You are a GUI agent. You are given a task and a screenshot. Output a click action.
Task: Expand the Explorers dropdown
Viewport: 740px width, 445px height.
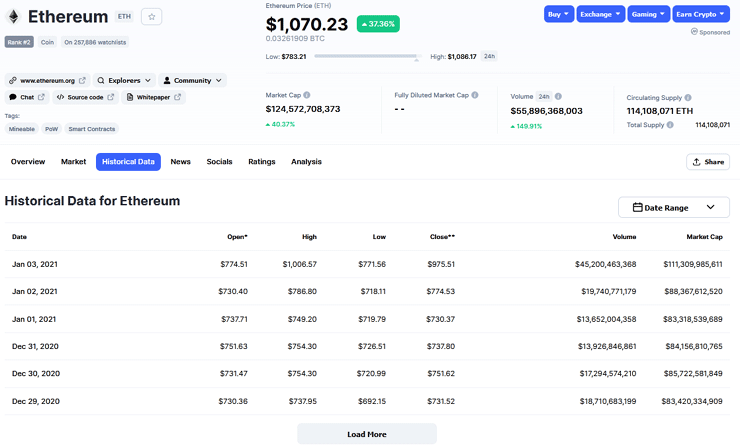[124, 81]
